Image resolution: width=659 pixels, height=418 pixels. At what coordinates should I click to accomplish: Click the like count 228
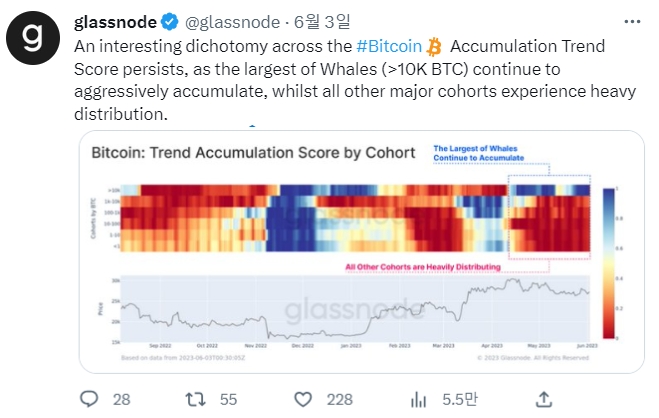point(340,399)
